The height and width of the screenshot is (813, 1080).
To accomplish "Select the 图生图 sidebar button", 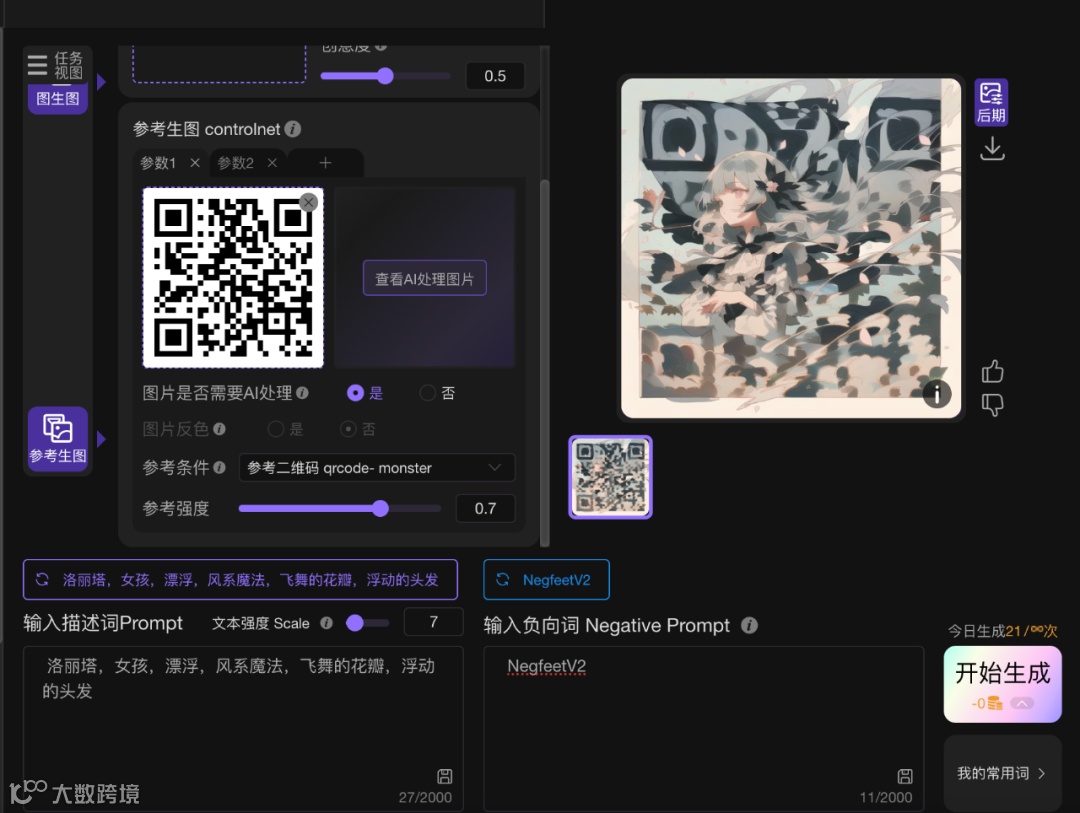I will pos(58,99).
